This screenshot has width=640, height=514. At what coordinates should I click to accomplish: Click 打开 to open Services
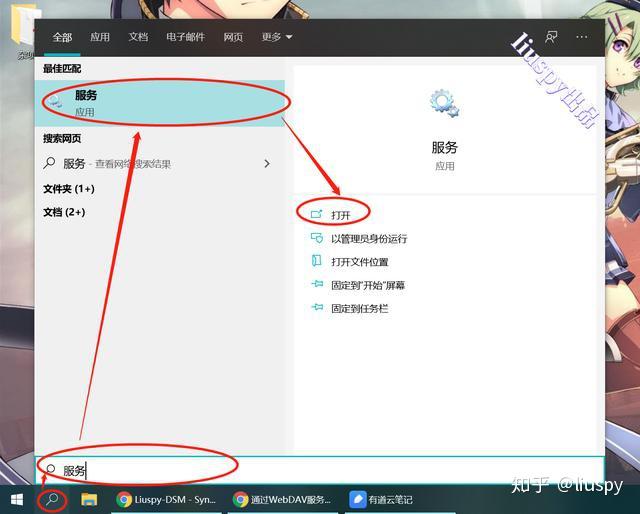tap(341, 215)
